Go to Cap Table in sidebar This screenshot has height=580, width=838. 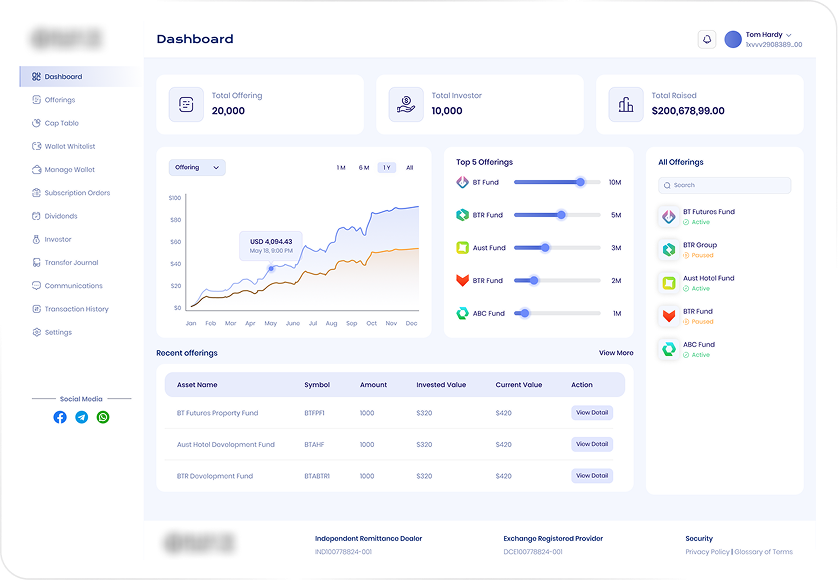[x=61, y=123]
